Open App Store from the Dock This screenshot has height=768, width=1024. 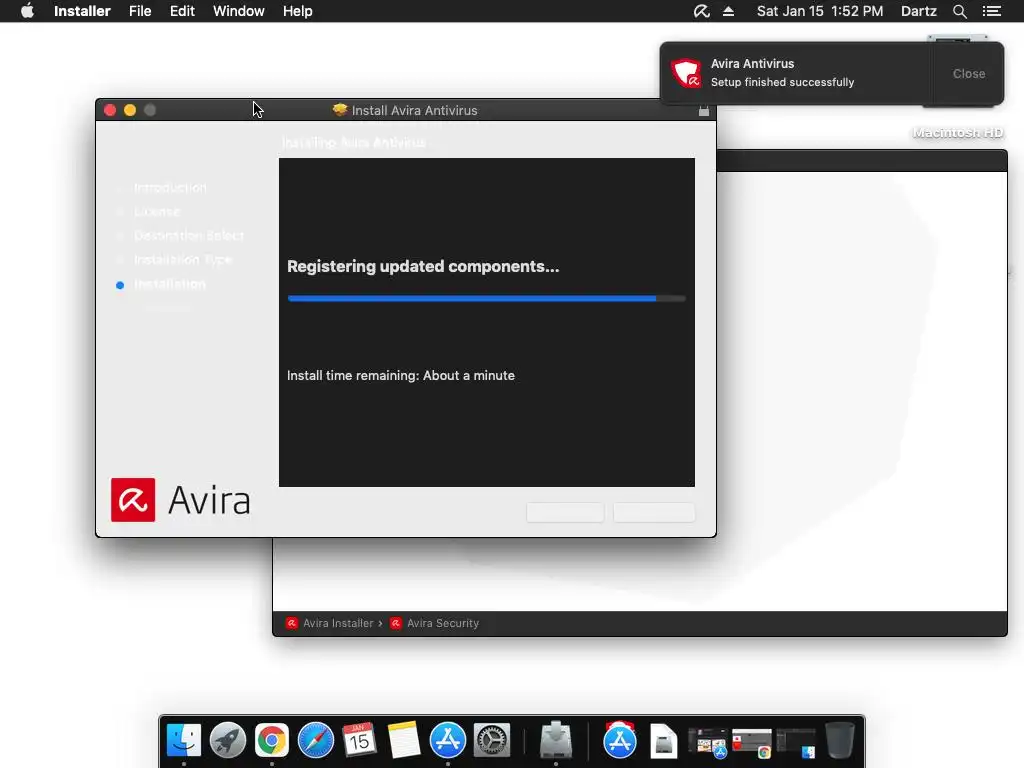pos(447,741)
